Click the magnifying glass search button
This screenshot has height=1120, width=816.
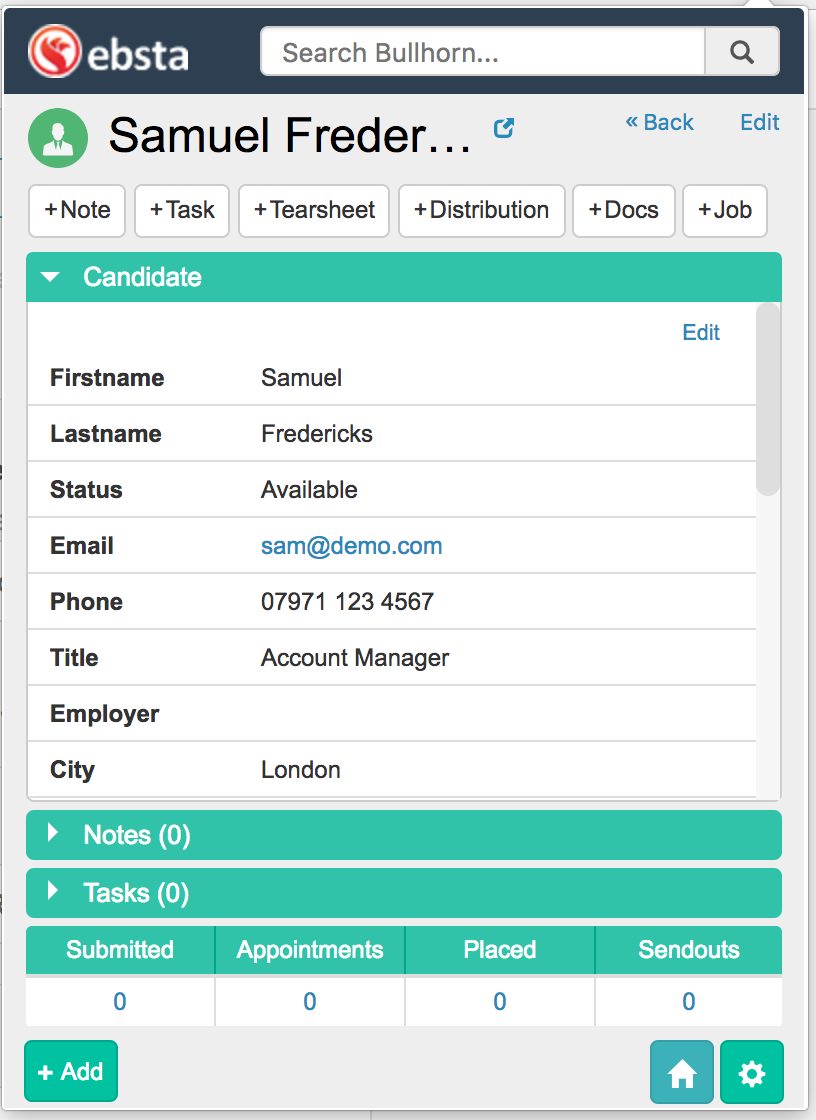(741, 52)
